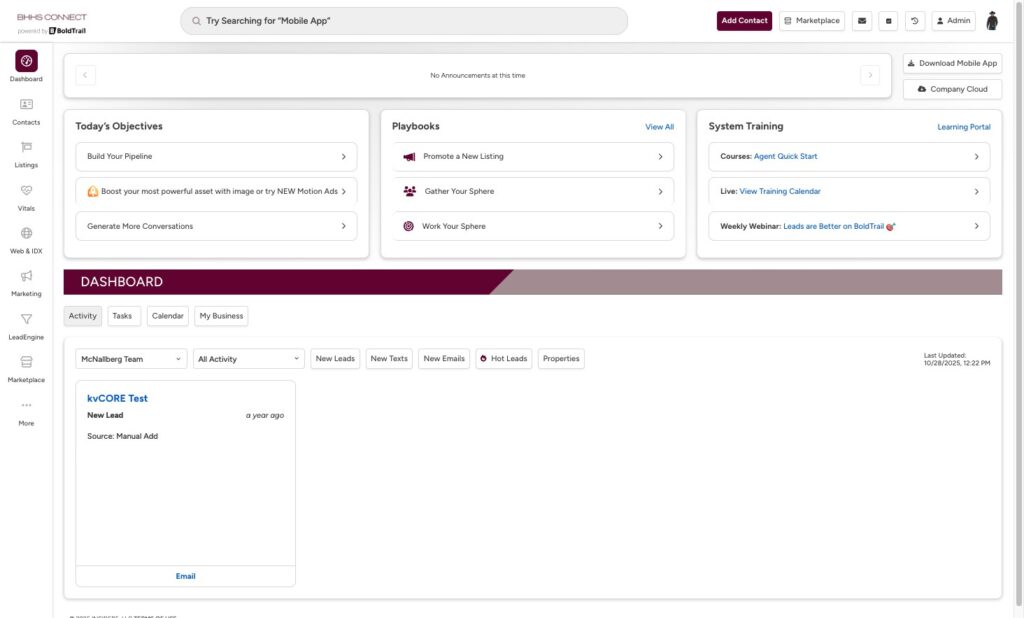Show more sidebar options via More

(x=26, y=411)
